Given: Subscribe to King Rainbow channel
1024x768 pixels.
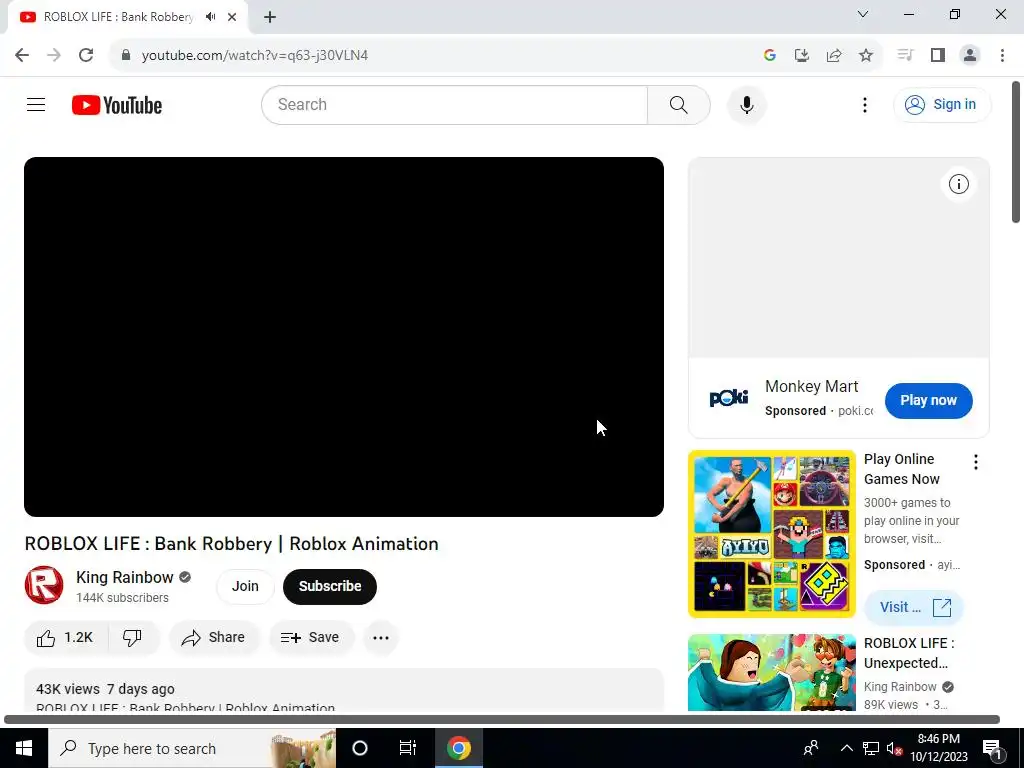Looking at the screenshot, I should 330,586.
